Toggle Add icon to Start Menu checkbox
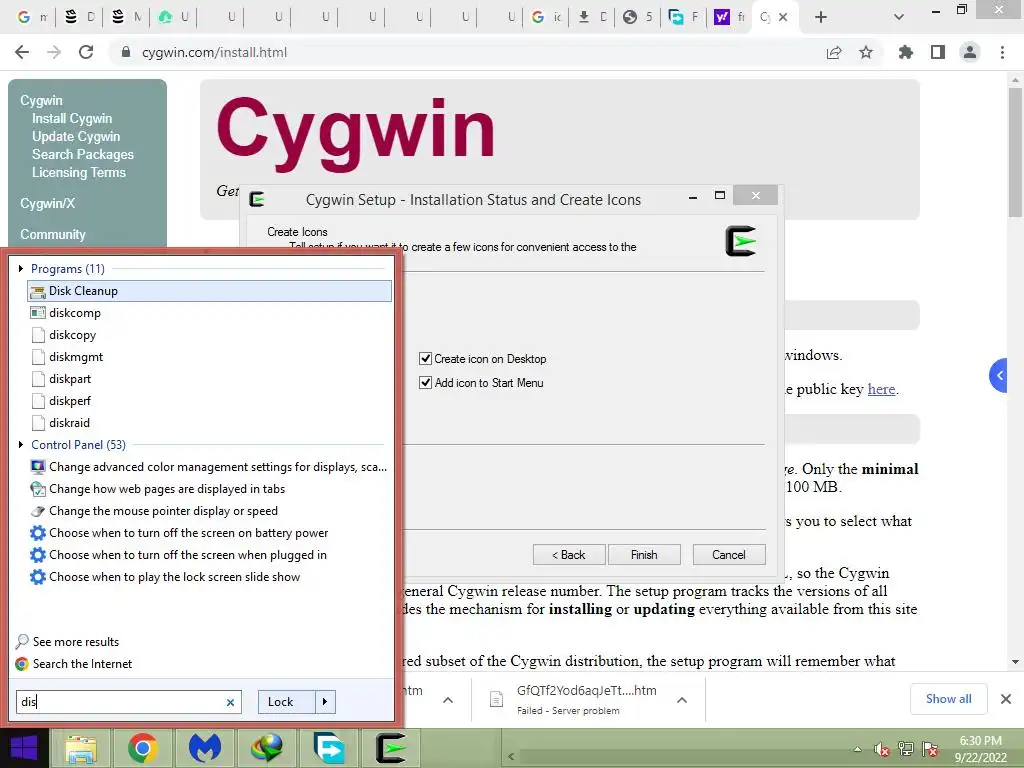The width and height of the screenshot is (1024, 768). pos(425,383)
